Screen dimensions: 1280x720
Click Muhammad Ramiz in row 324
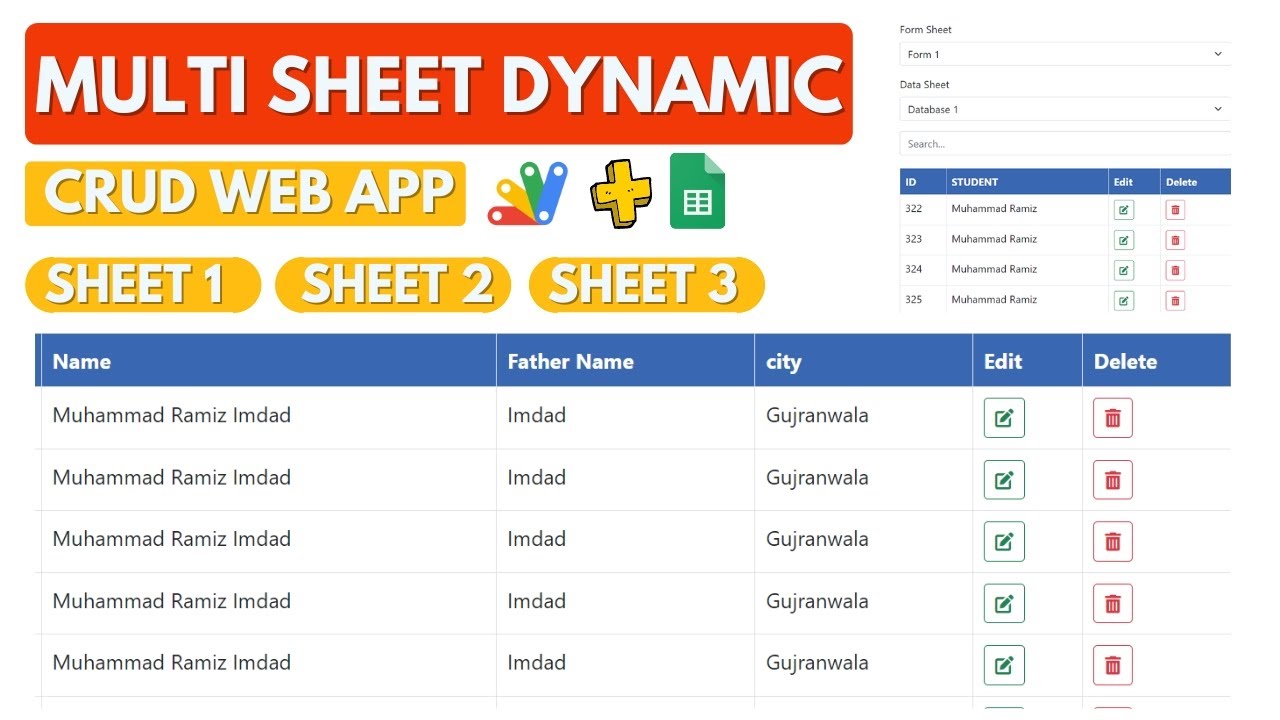tap(994, 269)
